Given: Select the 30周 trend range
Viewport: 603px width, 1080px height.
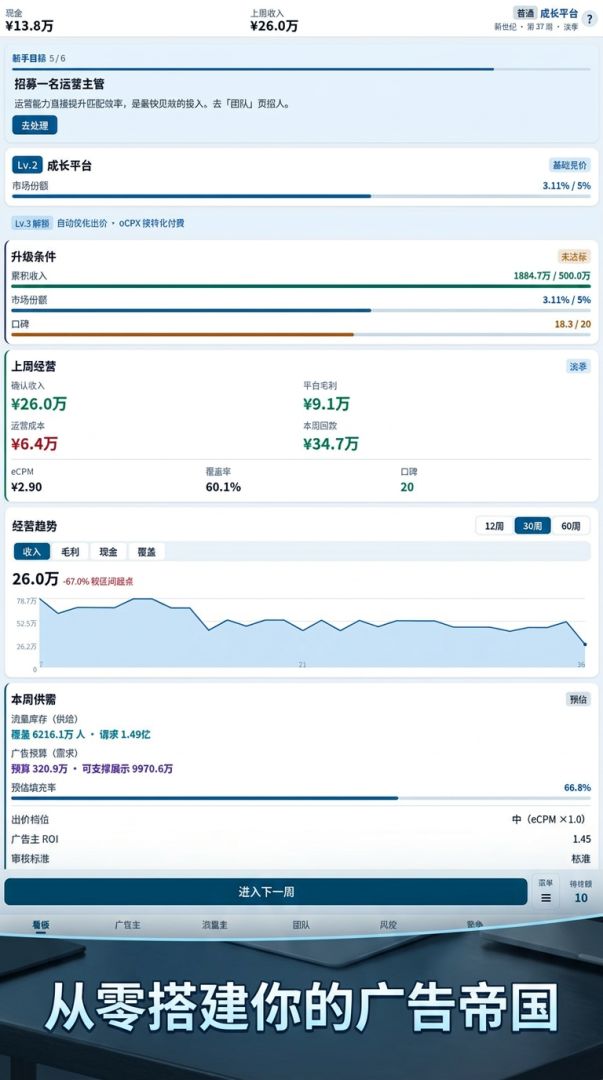Looking at the screenshot, I should pos(532,526).
